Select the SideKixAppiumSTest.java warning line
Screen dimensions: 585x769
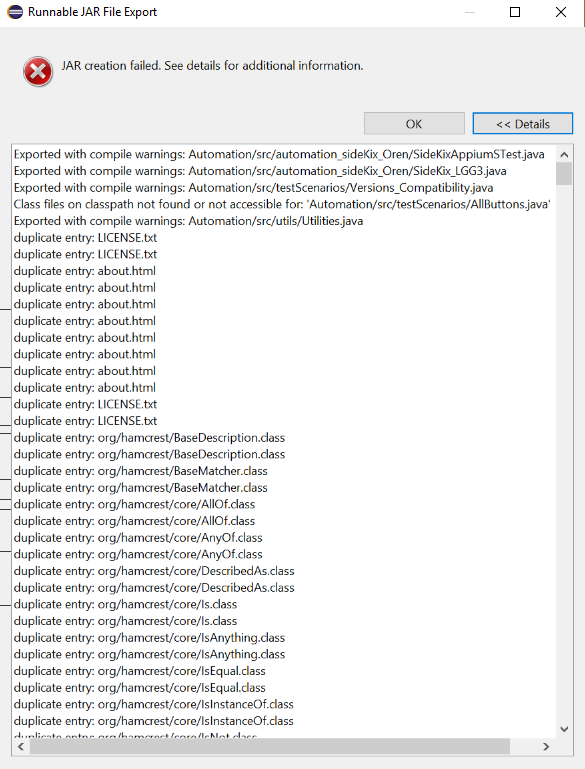click(279, 154)
